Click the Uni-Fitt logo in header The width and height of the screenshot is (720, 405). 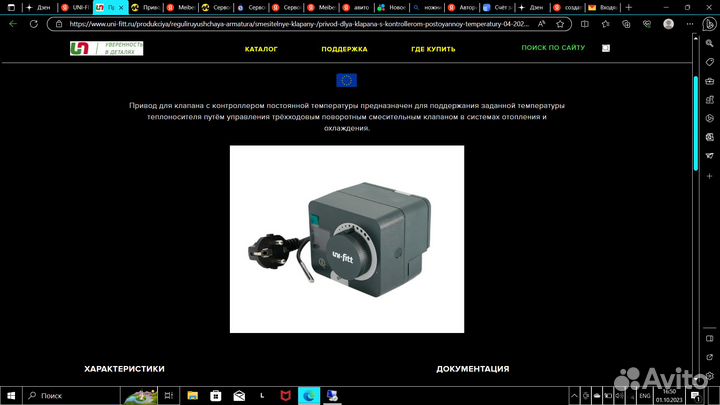(107, 48)
